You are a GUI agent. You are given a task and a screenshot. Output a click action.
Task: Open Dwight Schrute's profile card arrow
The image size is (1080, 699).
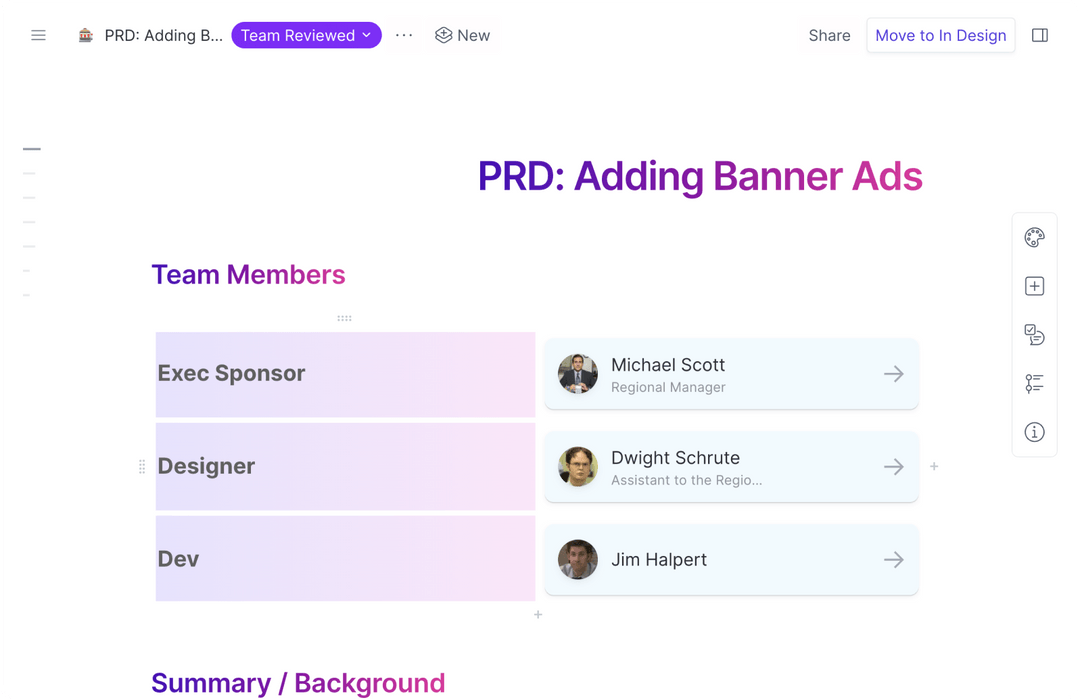[x=893, y=467]
